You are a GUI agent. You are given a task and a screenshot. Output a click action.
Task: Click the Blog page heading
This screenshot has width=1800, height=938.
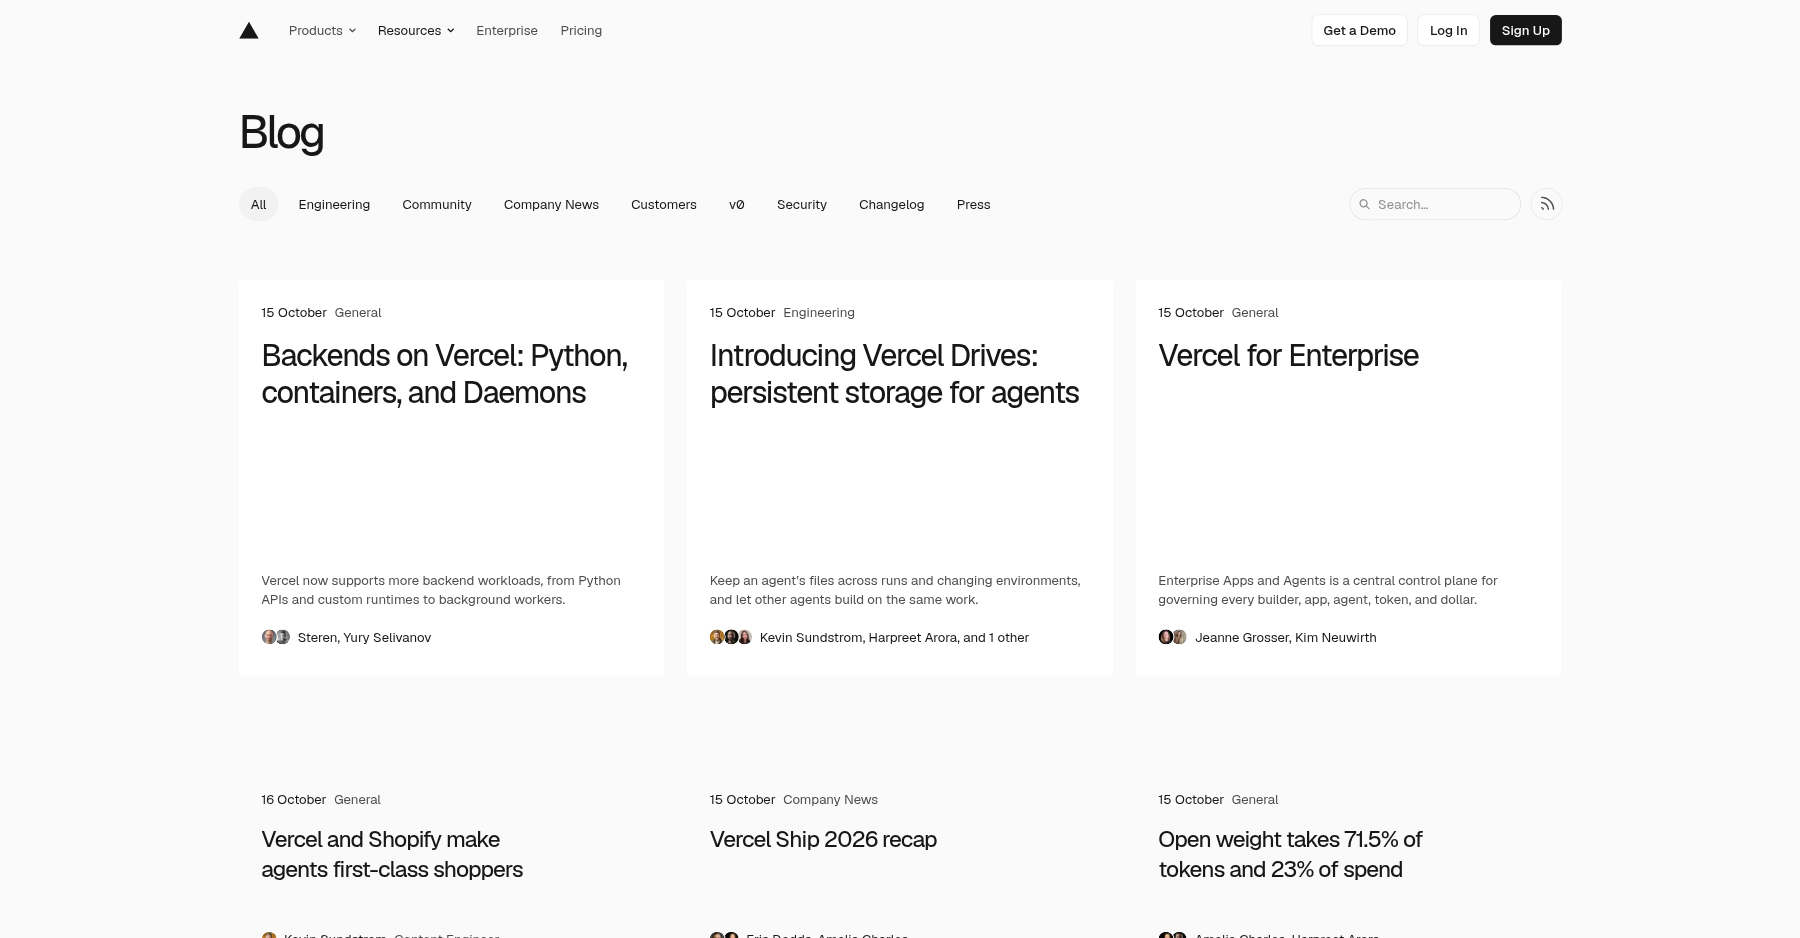281,133
